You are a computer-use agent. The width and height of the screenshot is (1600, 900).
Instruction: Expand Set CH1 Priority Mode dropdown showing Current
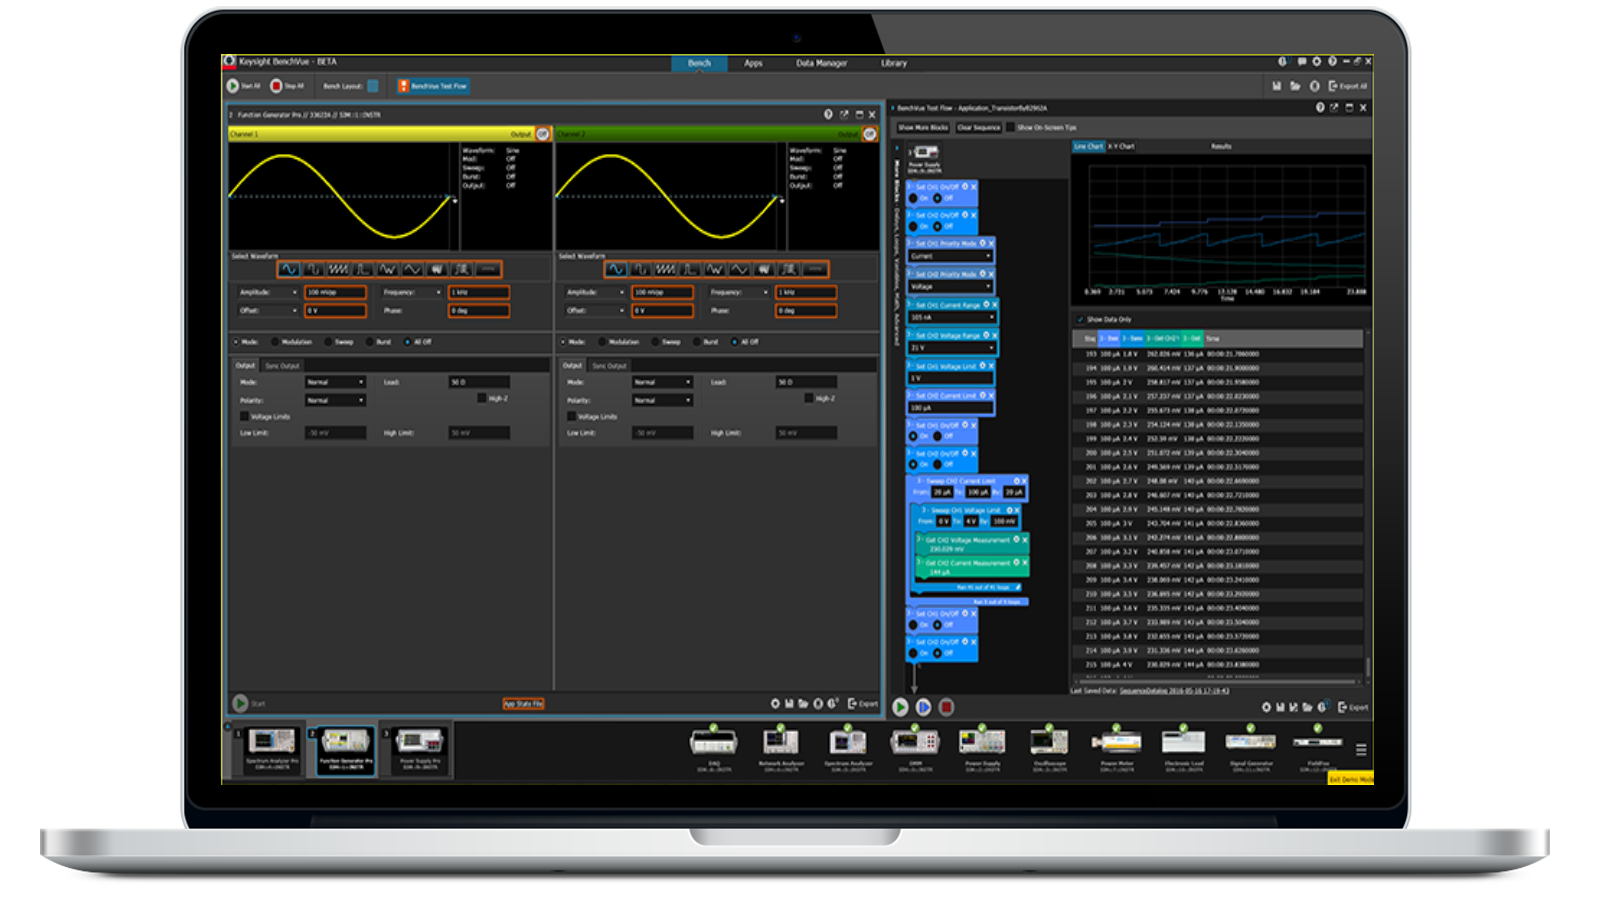coord(950,256)
